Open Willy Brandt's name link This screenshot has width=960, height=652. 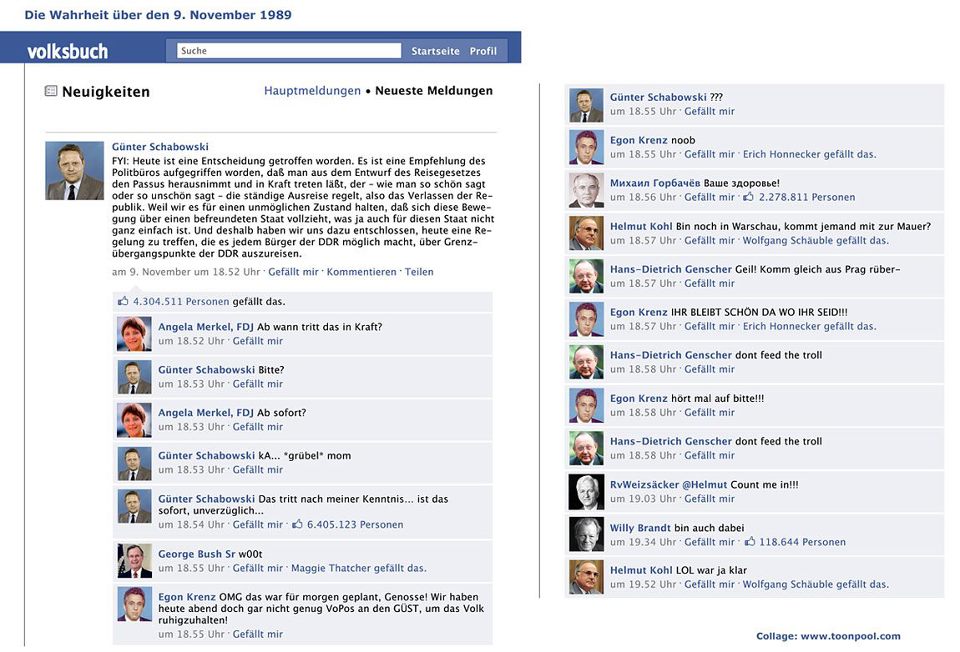point(640,528)
